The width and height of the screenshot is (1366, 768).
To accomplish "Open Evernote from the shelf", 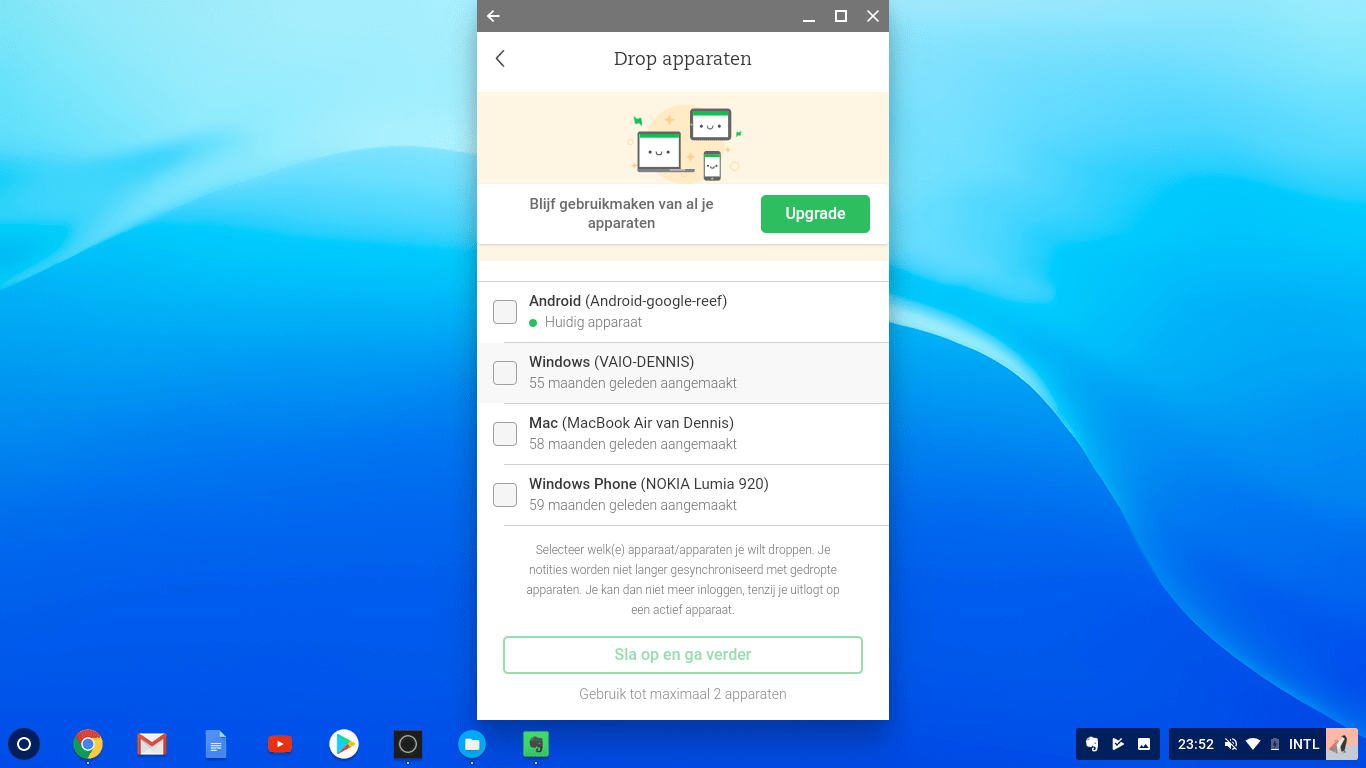I will [x=536, y=744].
